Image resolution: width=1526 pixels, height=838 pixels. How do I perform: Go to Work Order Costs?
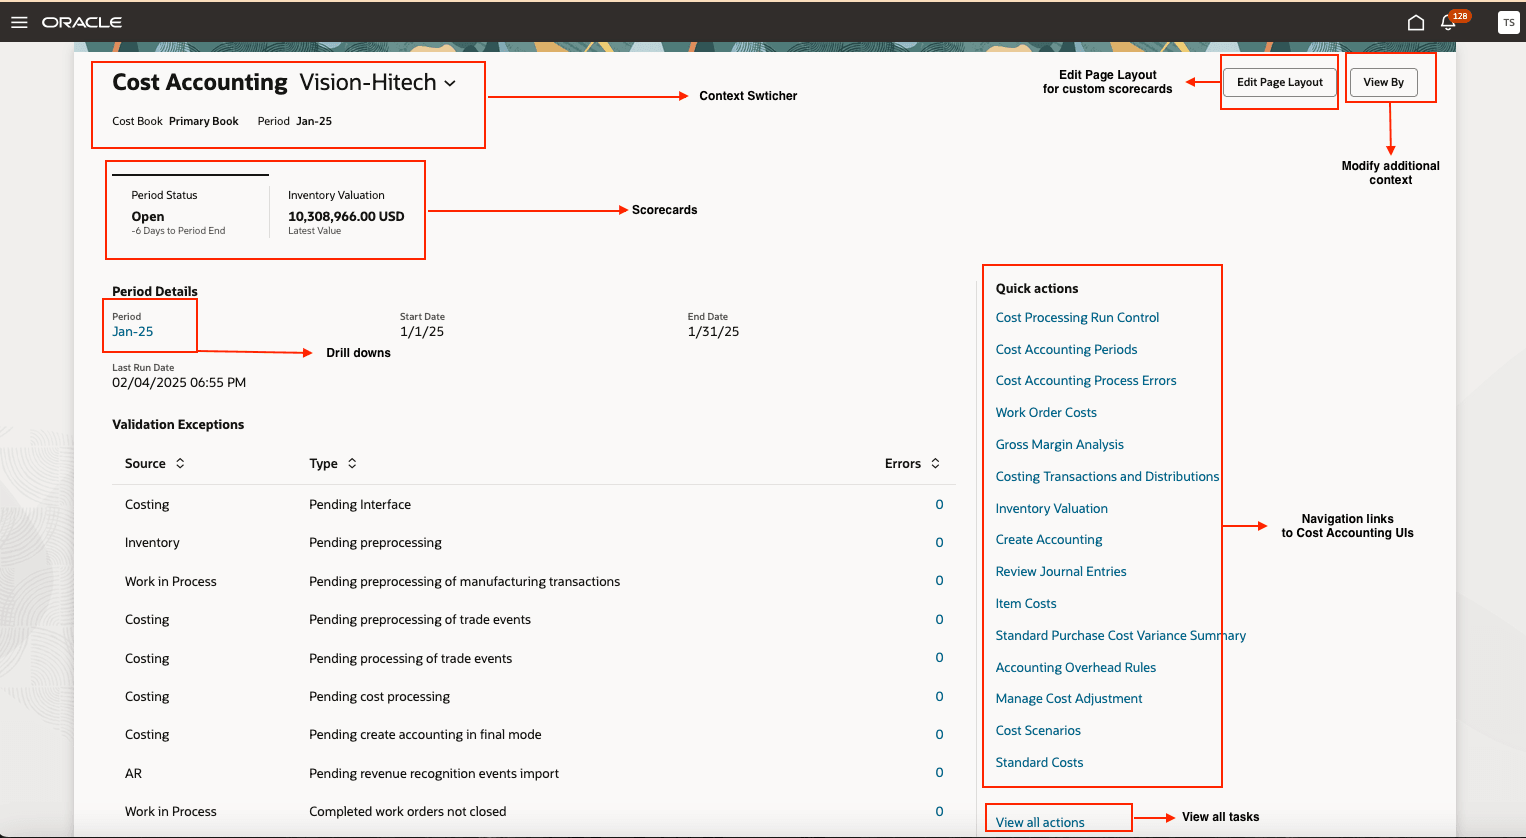coord(1046,412)
